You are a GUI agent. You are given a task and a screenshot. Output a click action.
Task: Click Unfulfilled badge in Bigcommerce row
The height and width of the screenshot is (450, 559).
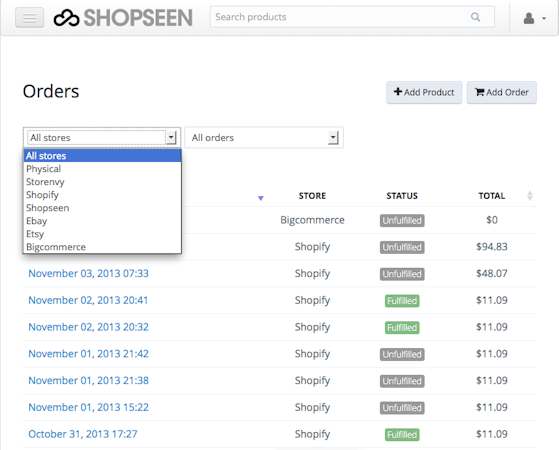(x=402, y=221)
